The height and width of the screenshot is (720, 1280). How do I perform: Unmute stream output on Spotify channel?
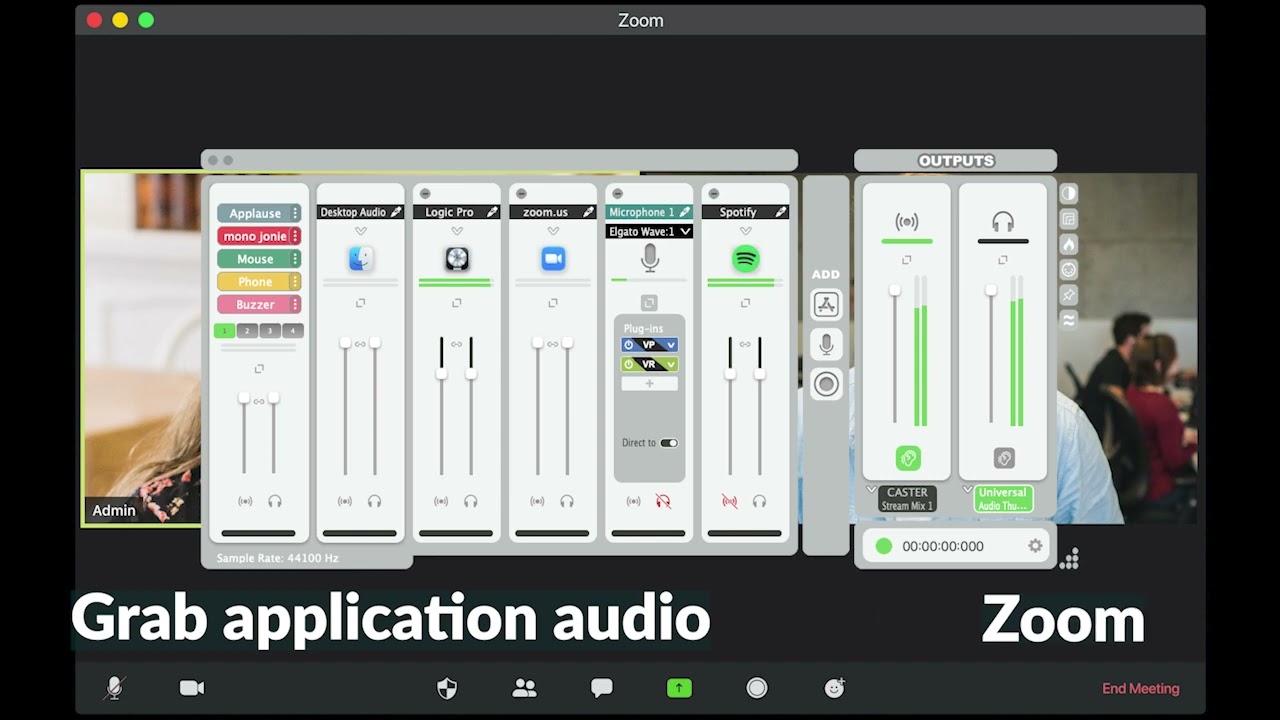click(x=729, y=501)
